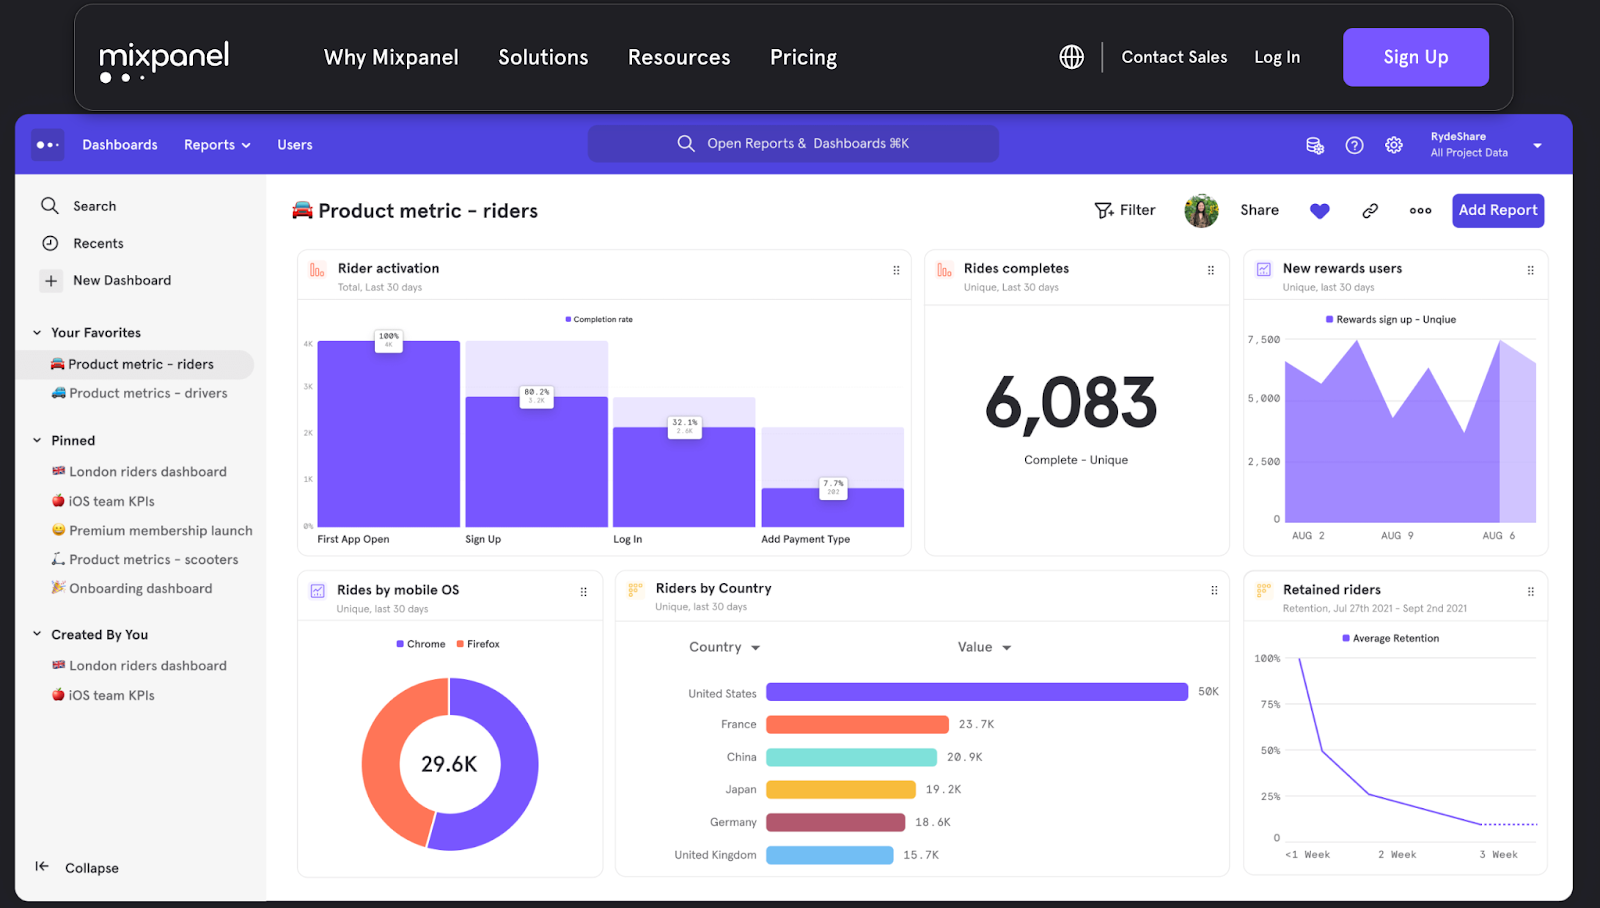The width and height of the screenshot is (1600, 908).
Task: Select Pricing in the top navigation
Action: tap(803, 57)
